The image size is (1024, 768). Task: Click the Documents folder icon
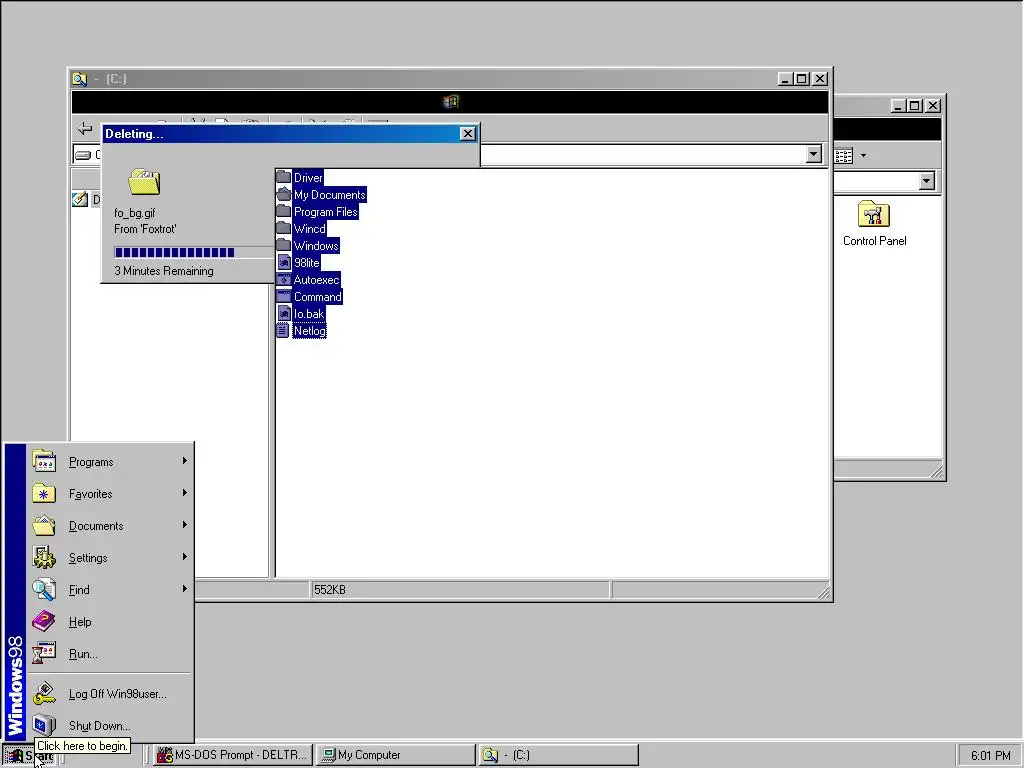point(44,525)
